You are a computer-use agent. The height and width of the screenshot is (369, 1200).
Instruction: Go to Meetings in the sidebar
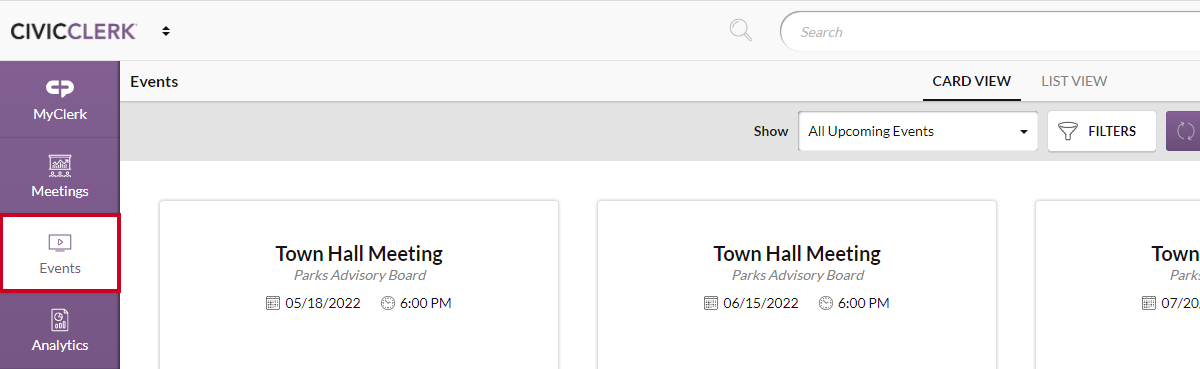[x=60, y=176]
